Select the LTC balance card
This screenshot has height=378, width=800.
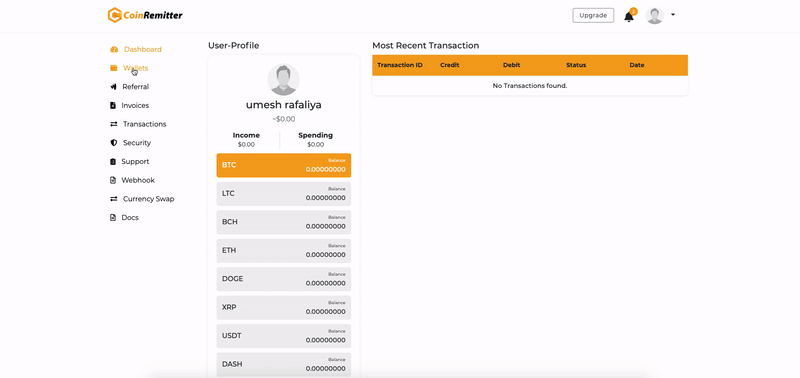[x=284, y=194]
